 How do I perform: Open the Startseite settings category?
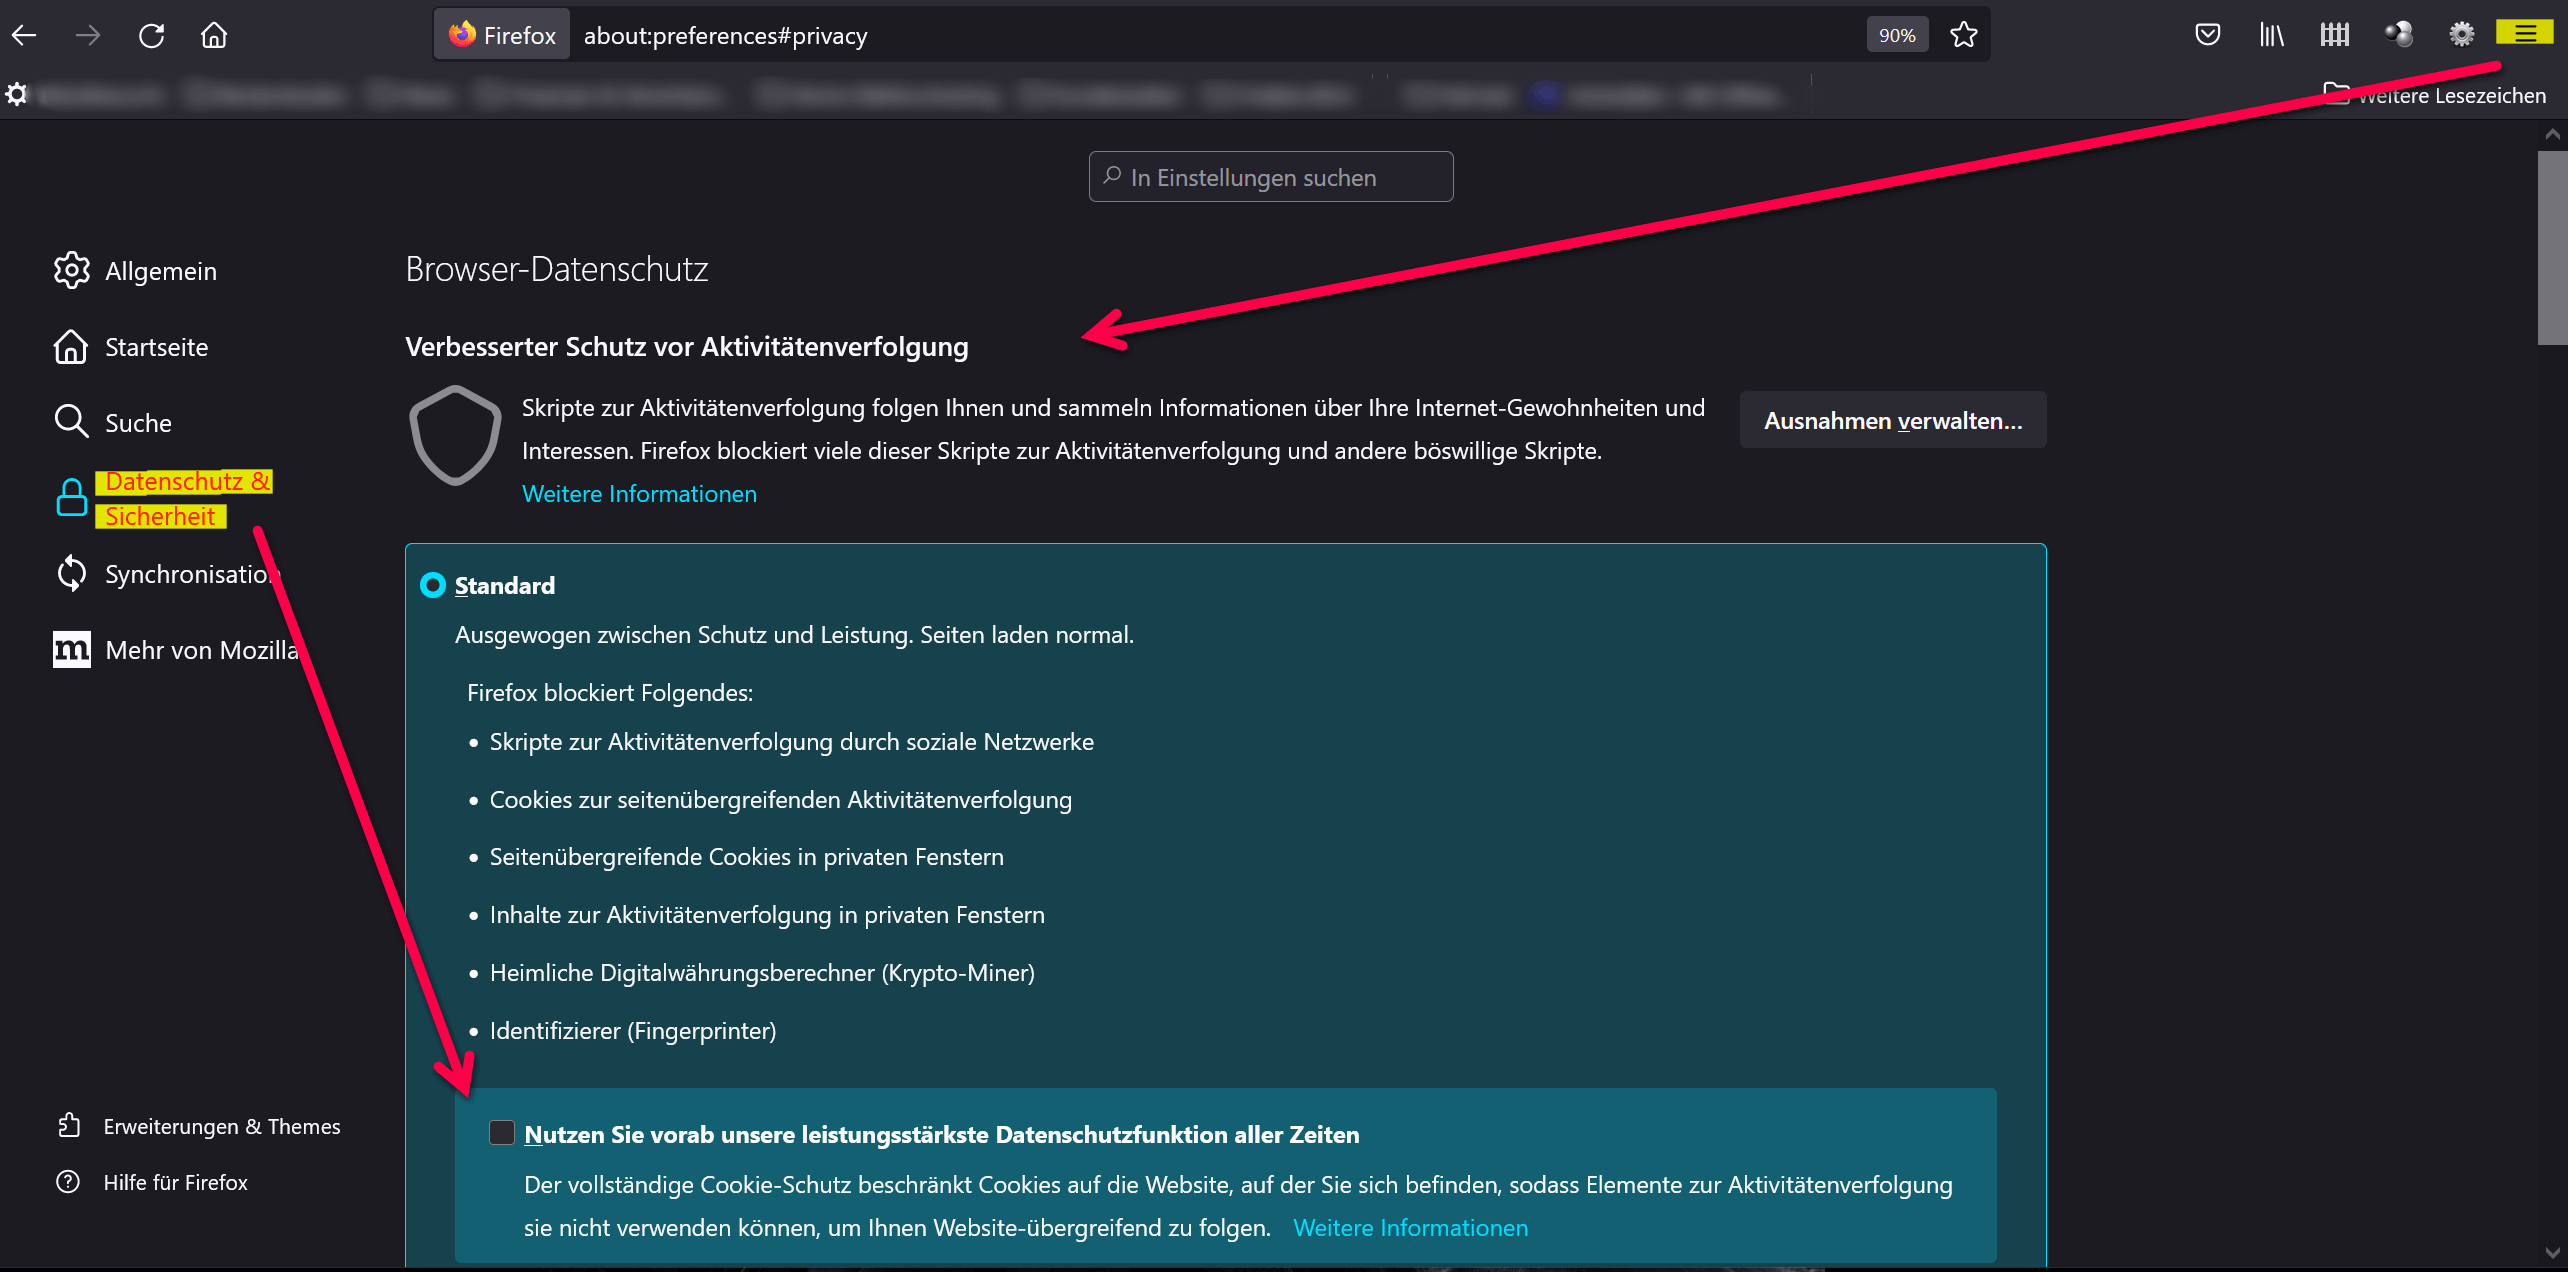tap(131, 347)
